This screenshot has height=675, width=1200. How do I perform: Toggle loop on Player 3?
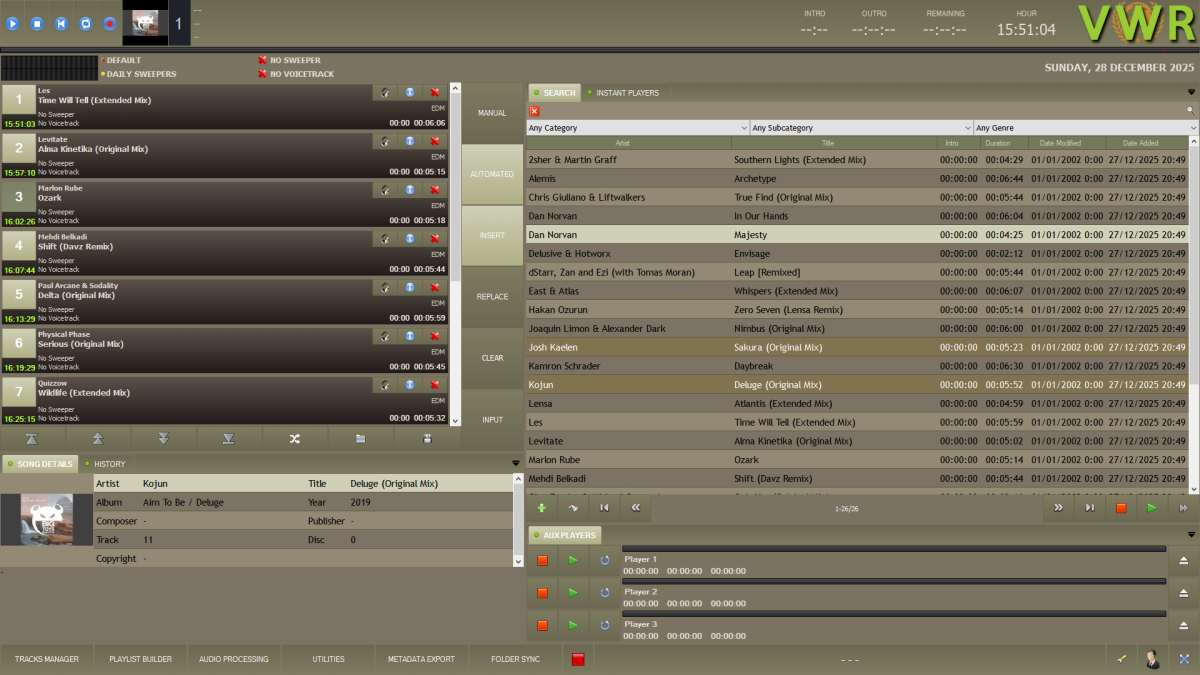604,625
